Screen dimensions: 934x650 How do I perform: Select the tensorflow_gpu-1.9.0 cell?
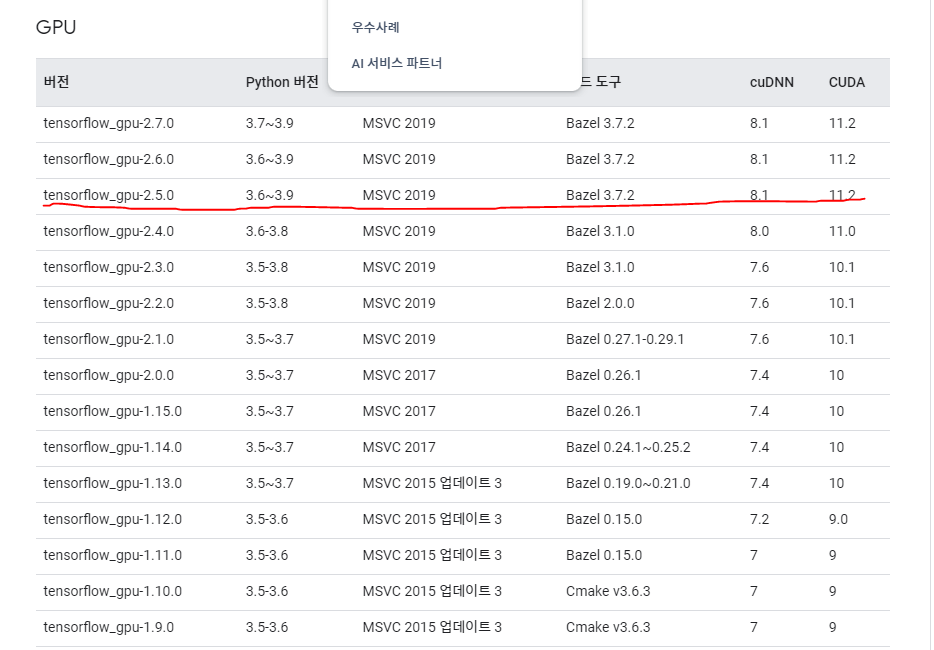tap(108, 627)
